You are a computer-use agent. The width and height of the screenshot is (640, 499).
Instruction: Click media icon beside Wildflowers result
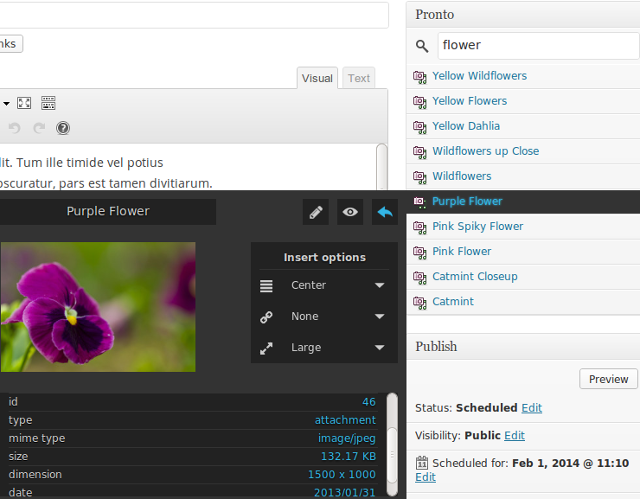coord(420,177)
